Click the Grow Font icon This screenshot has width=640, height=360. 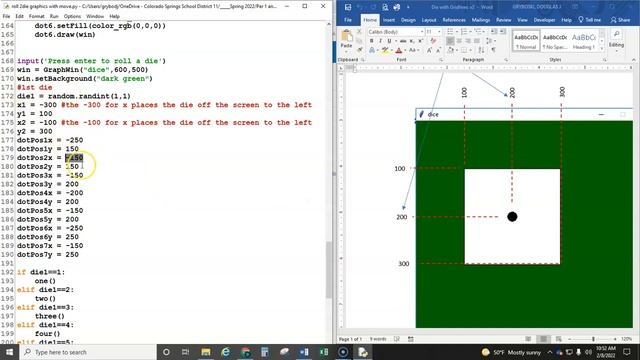coord(429,50)
